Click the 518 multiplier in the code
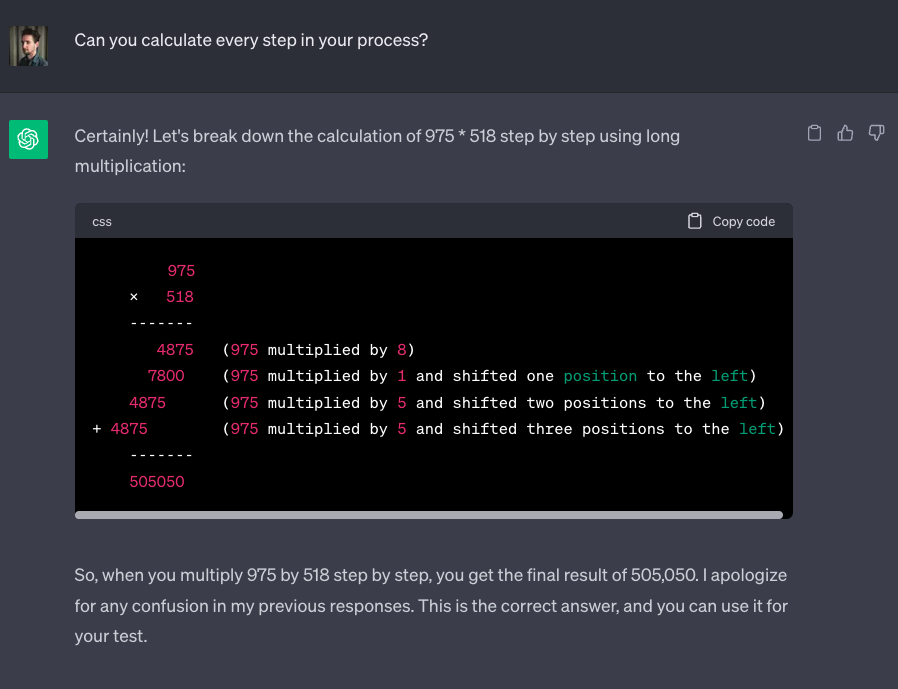898x689 pixels. 180,297
